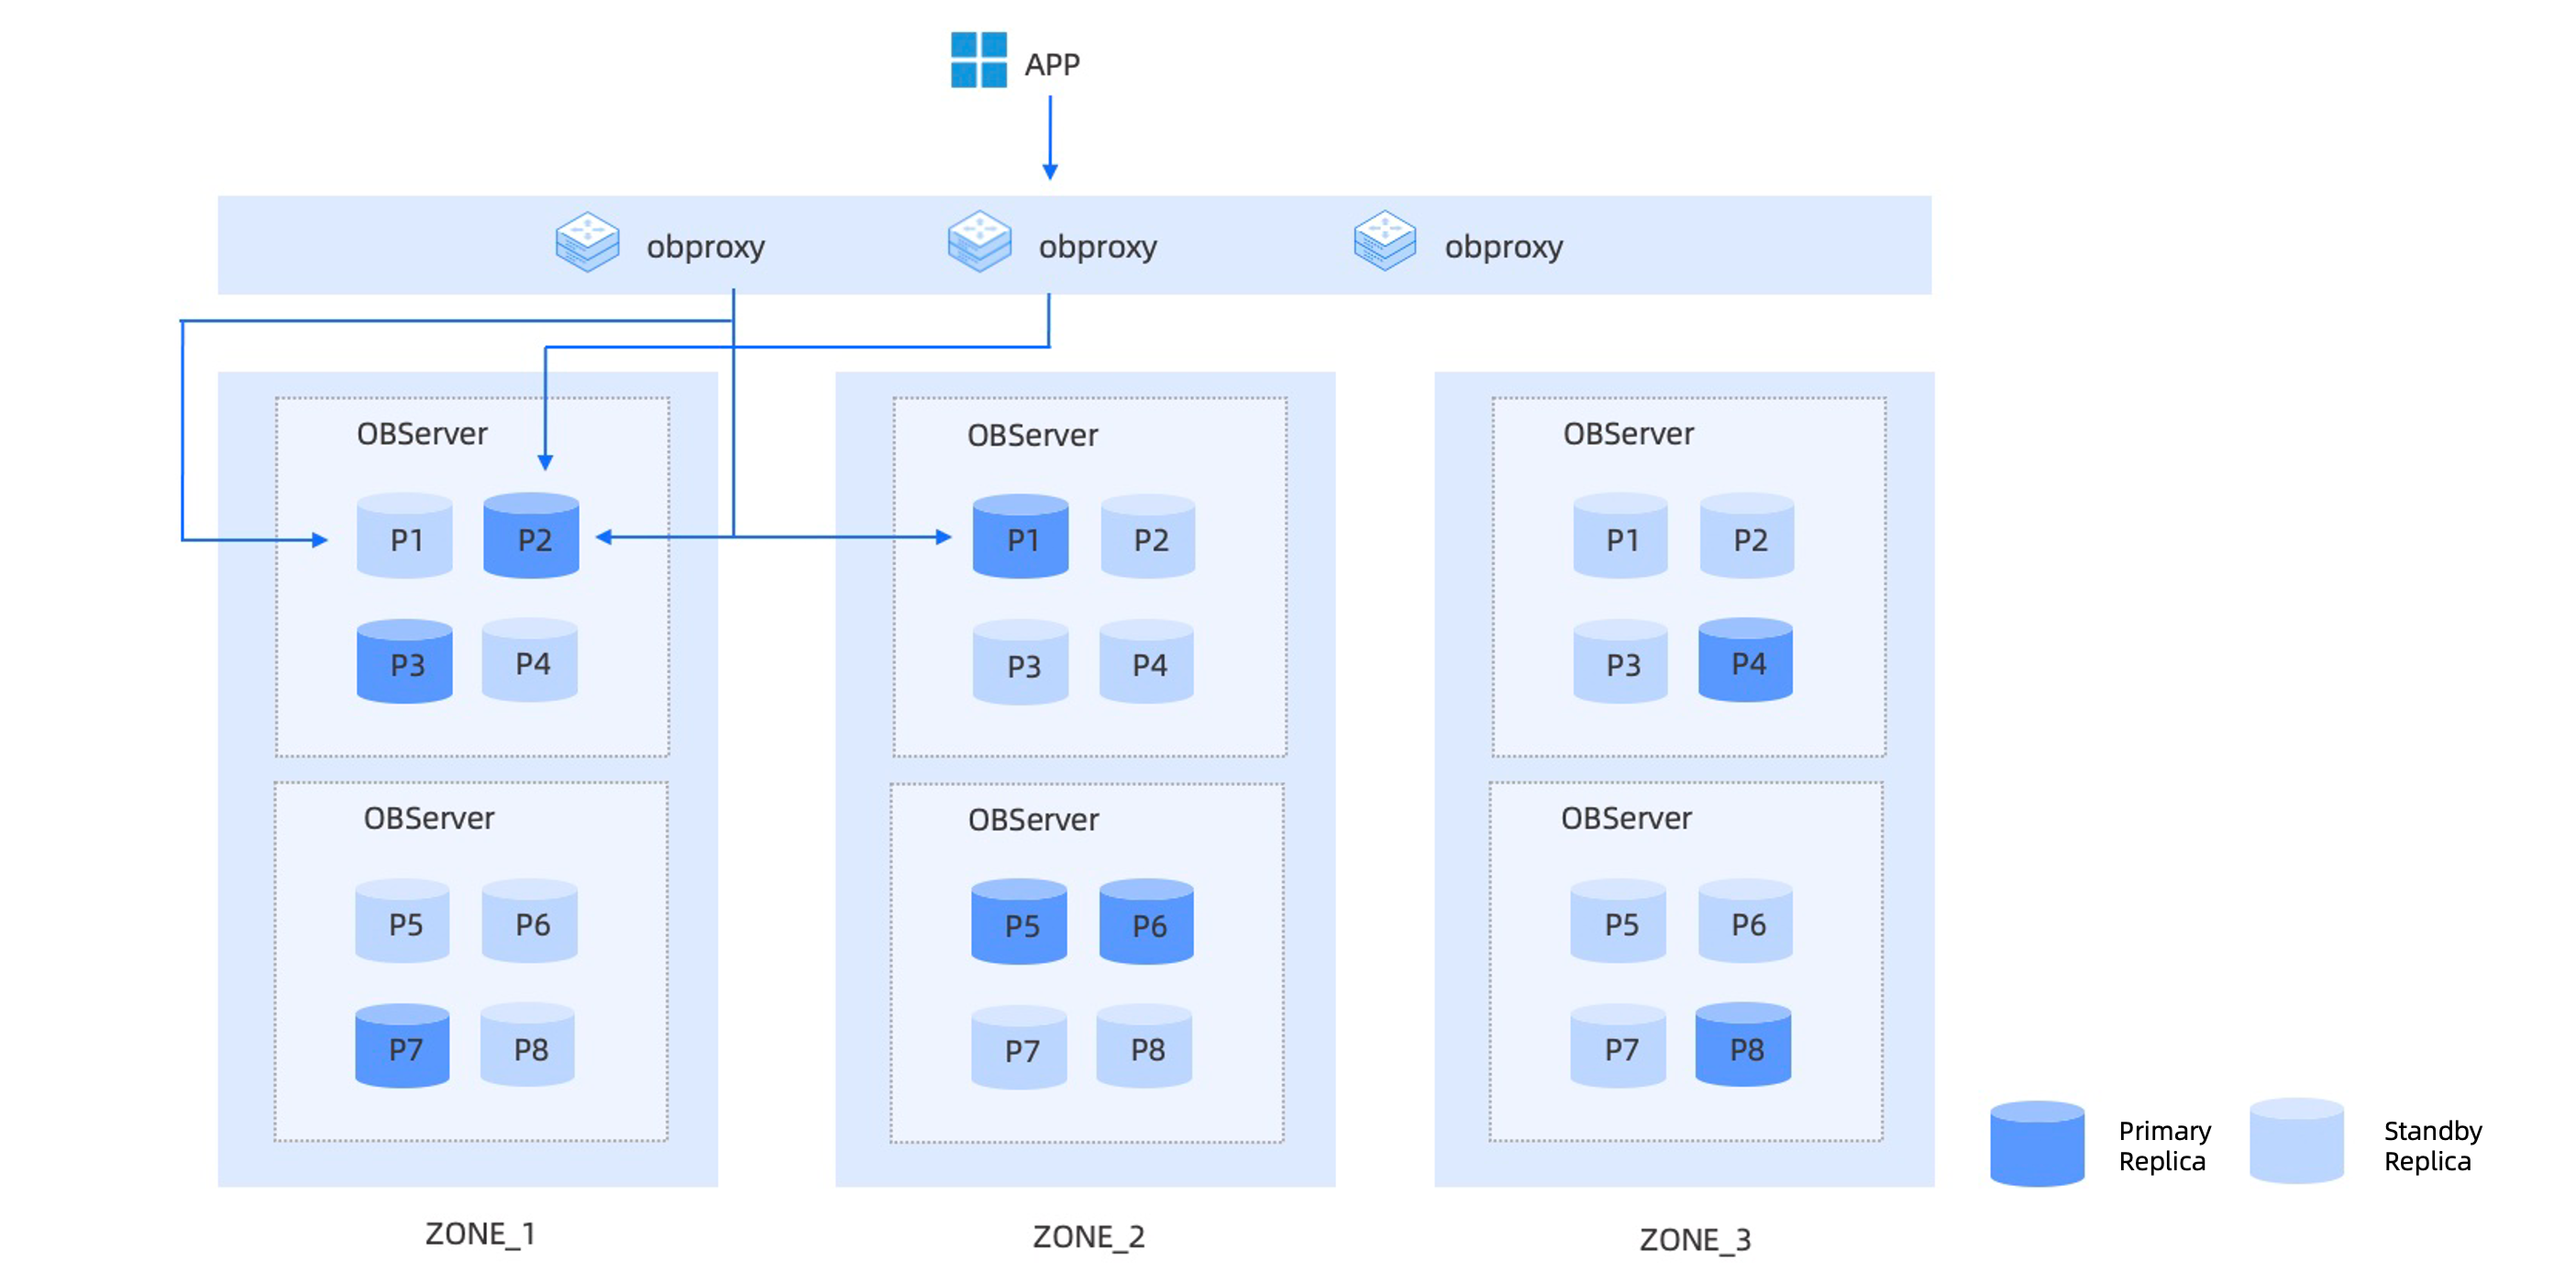Click standby P3 cylinder in ZONE_2
2576x1273 pixels.
[x=1021, y=663]
